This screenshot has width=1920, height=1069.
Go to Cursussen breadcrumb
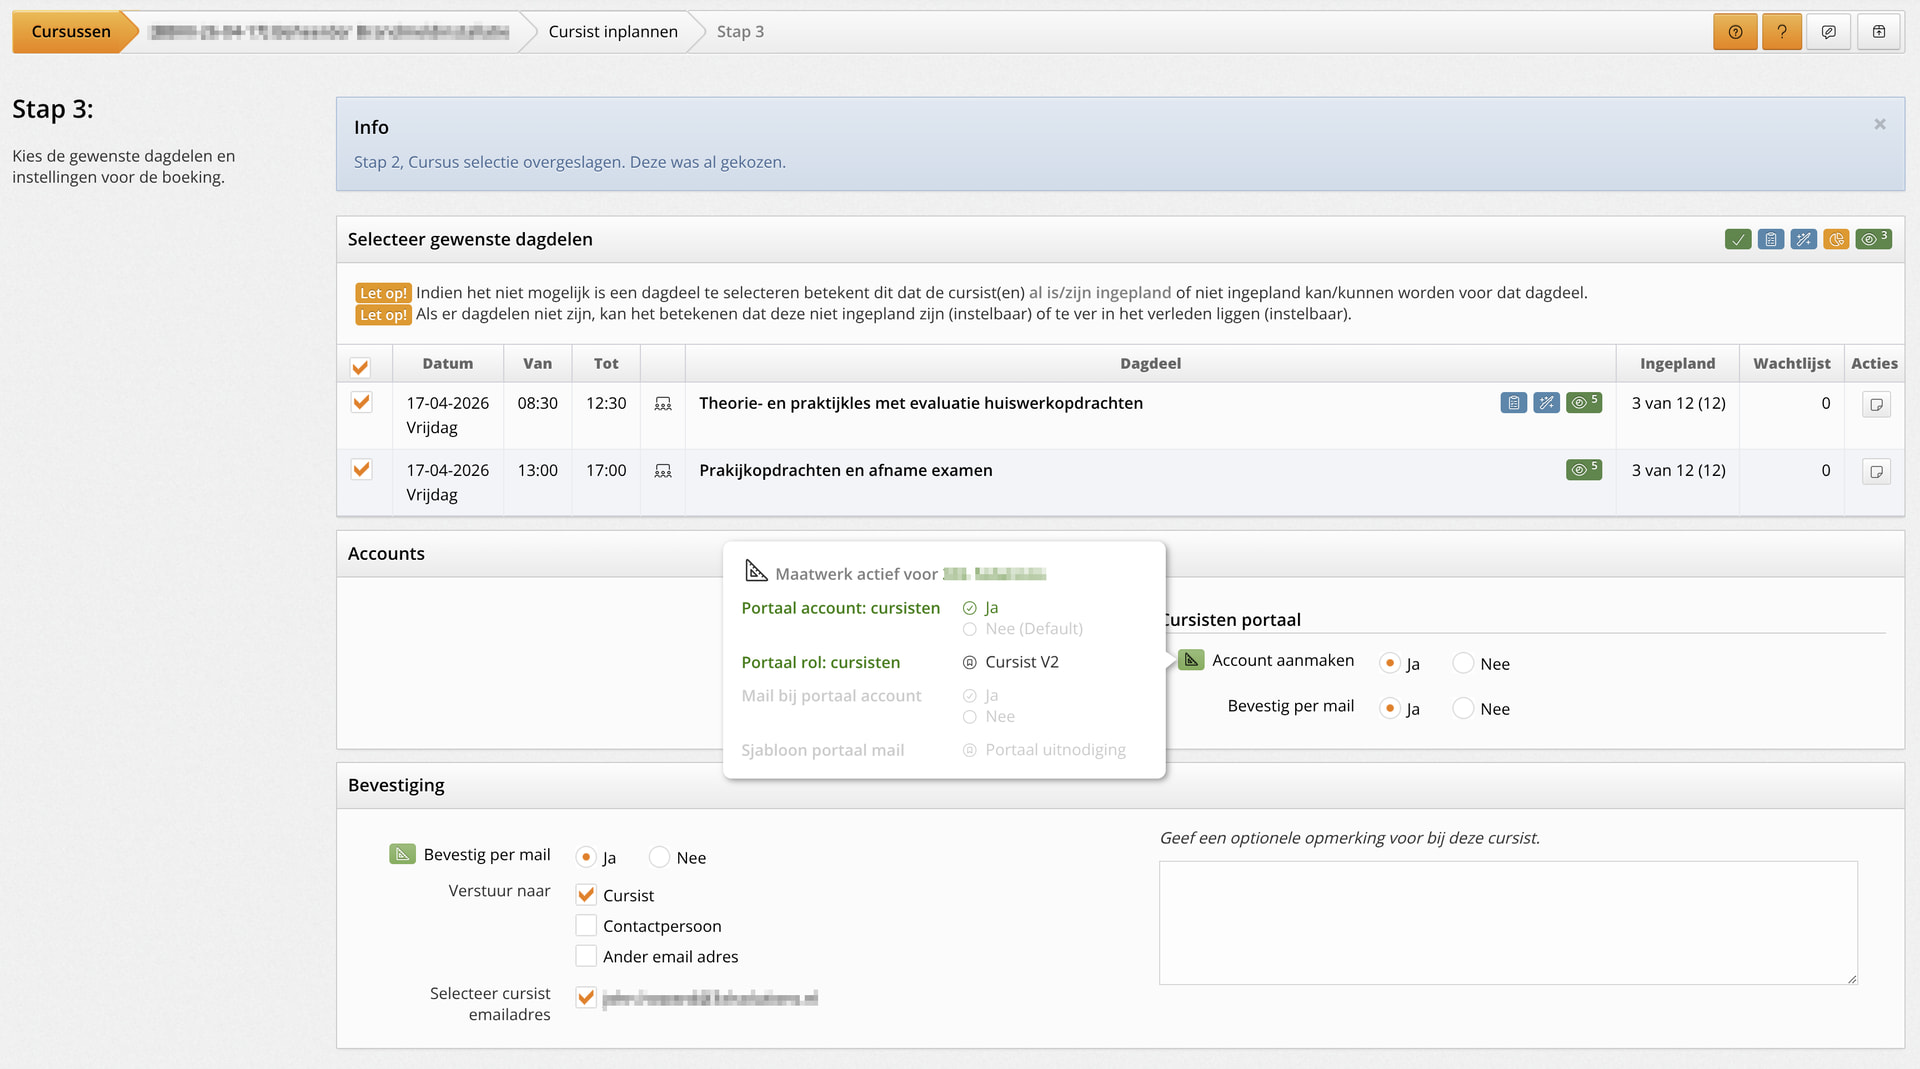71,32
